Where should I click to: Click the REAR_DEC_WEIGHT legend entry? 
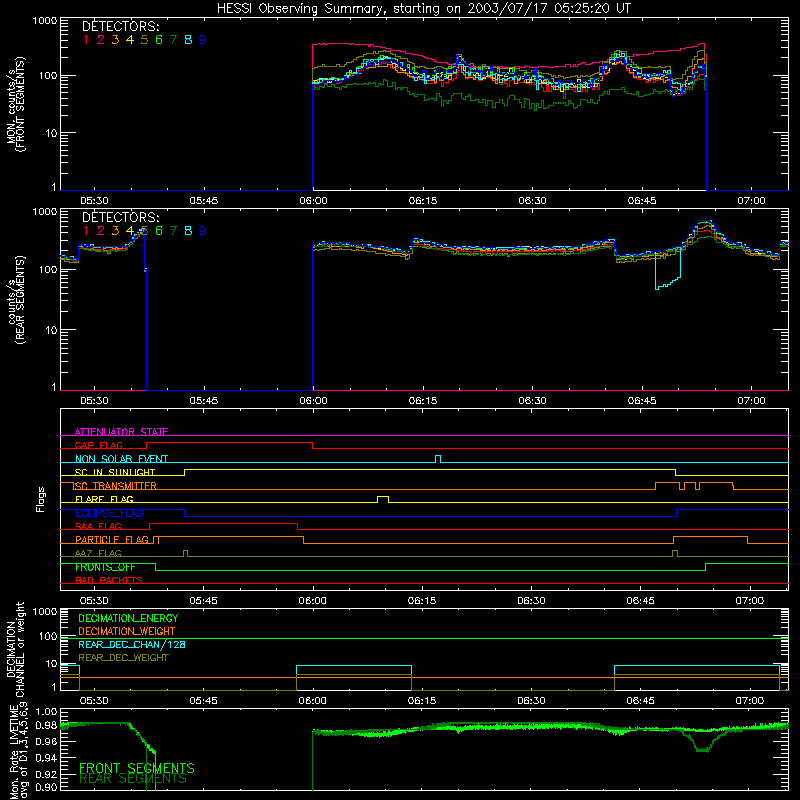point(123,658)
